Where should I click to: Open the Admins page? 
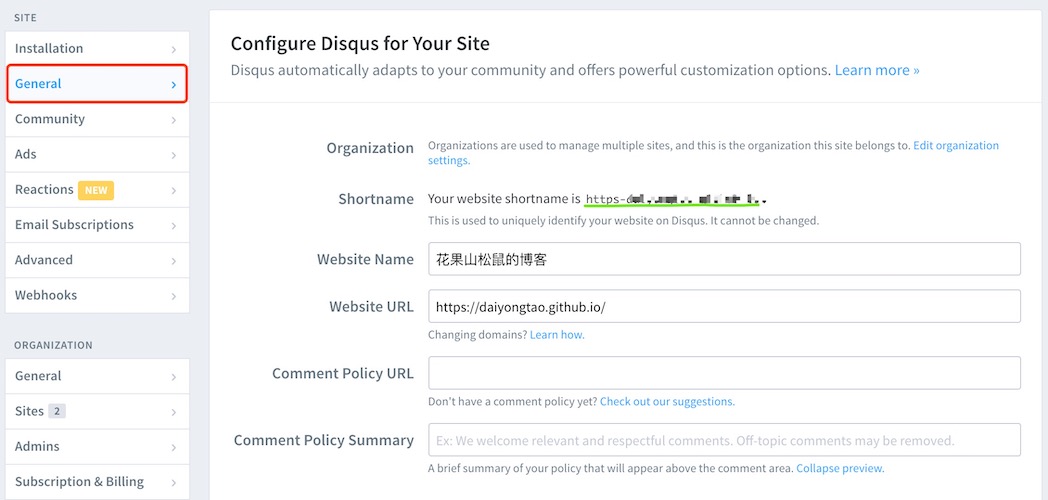click(98, 447)
